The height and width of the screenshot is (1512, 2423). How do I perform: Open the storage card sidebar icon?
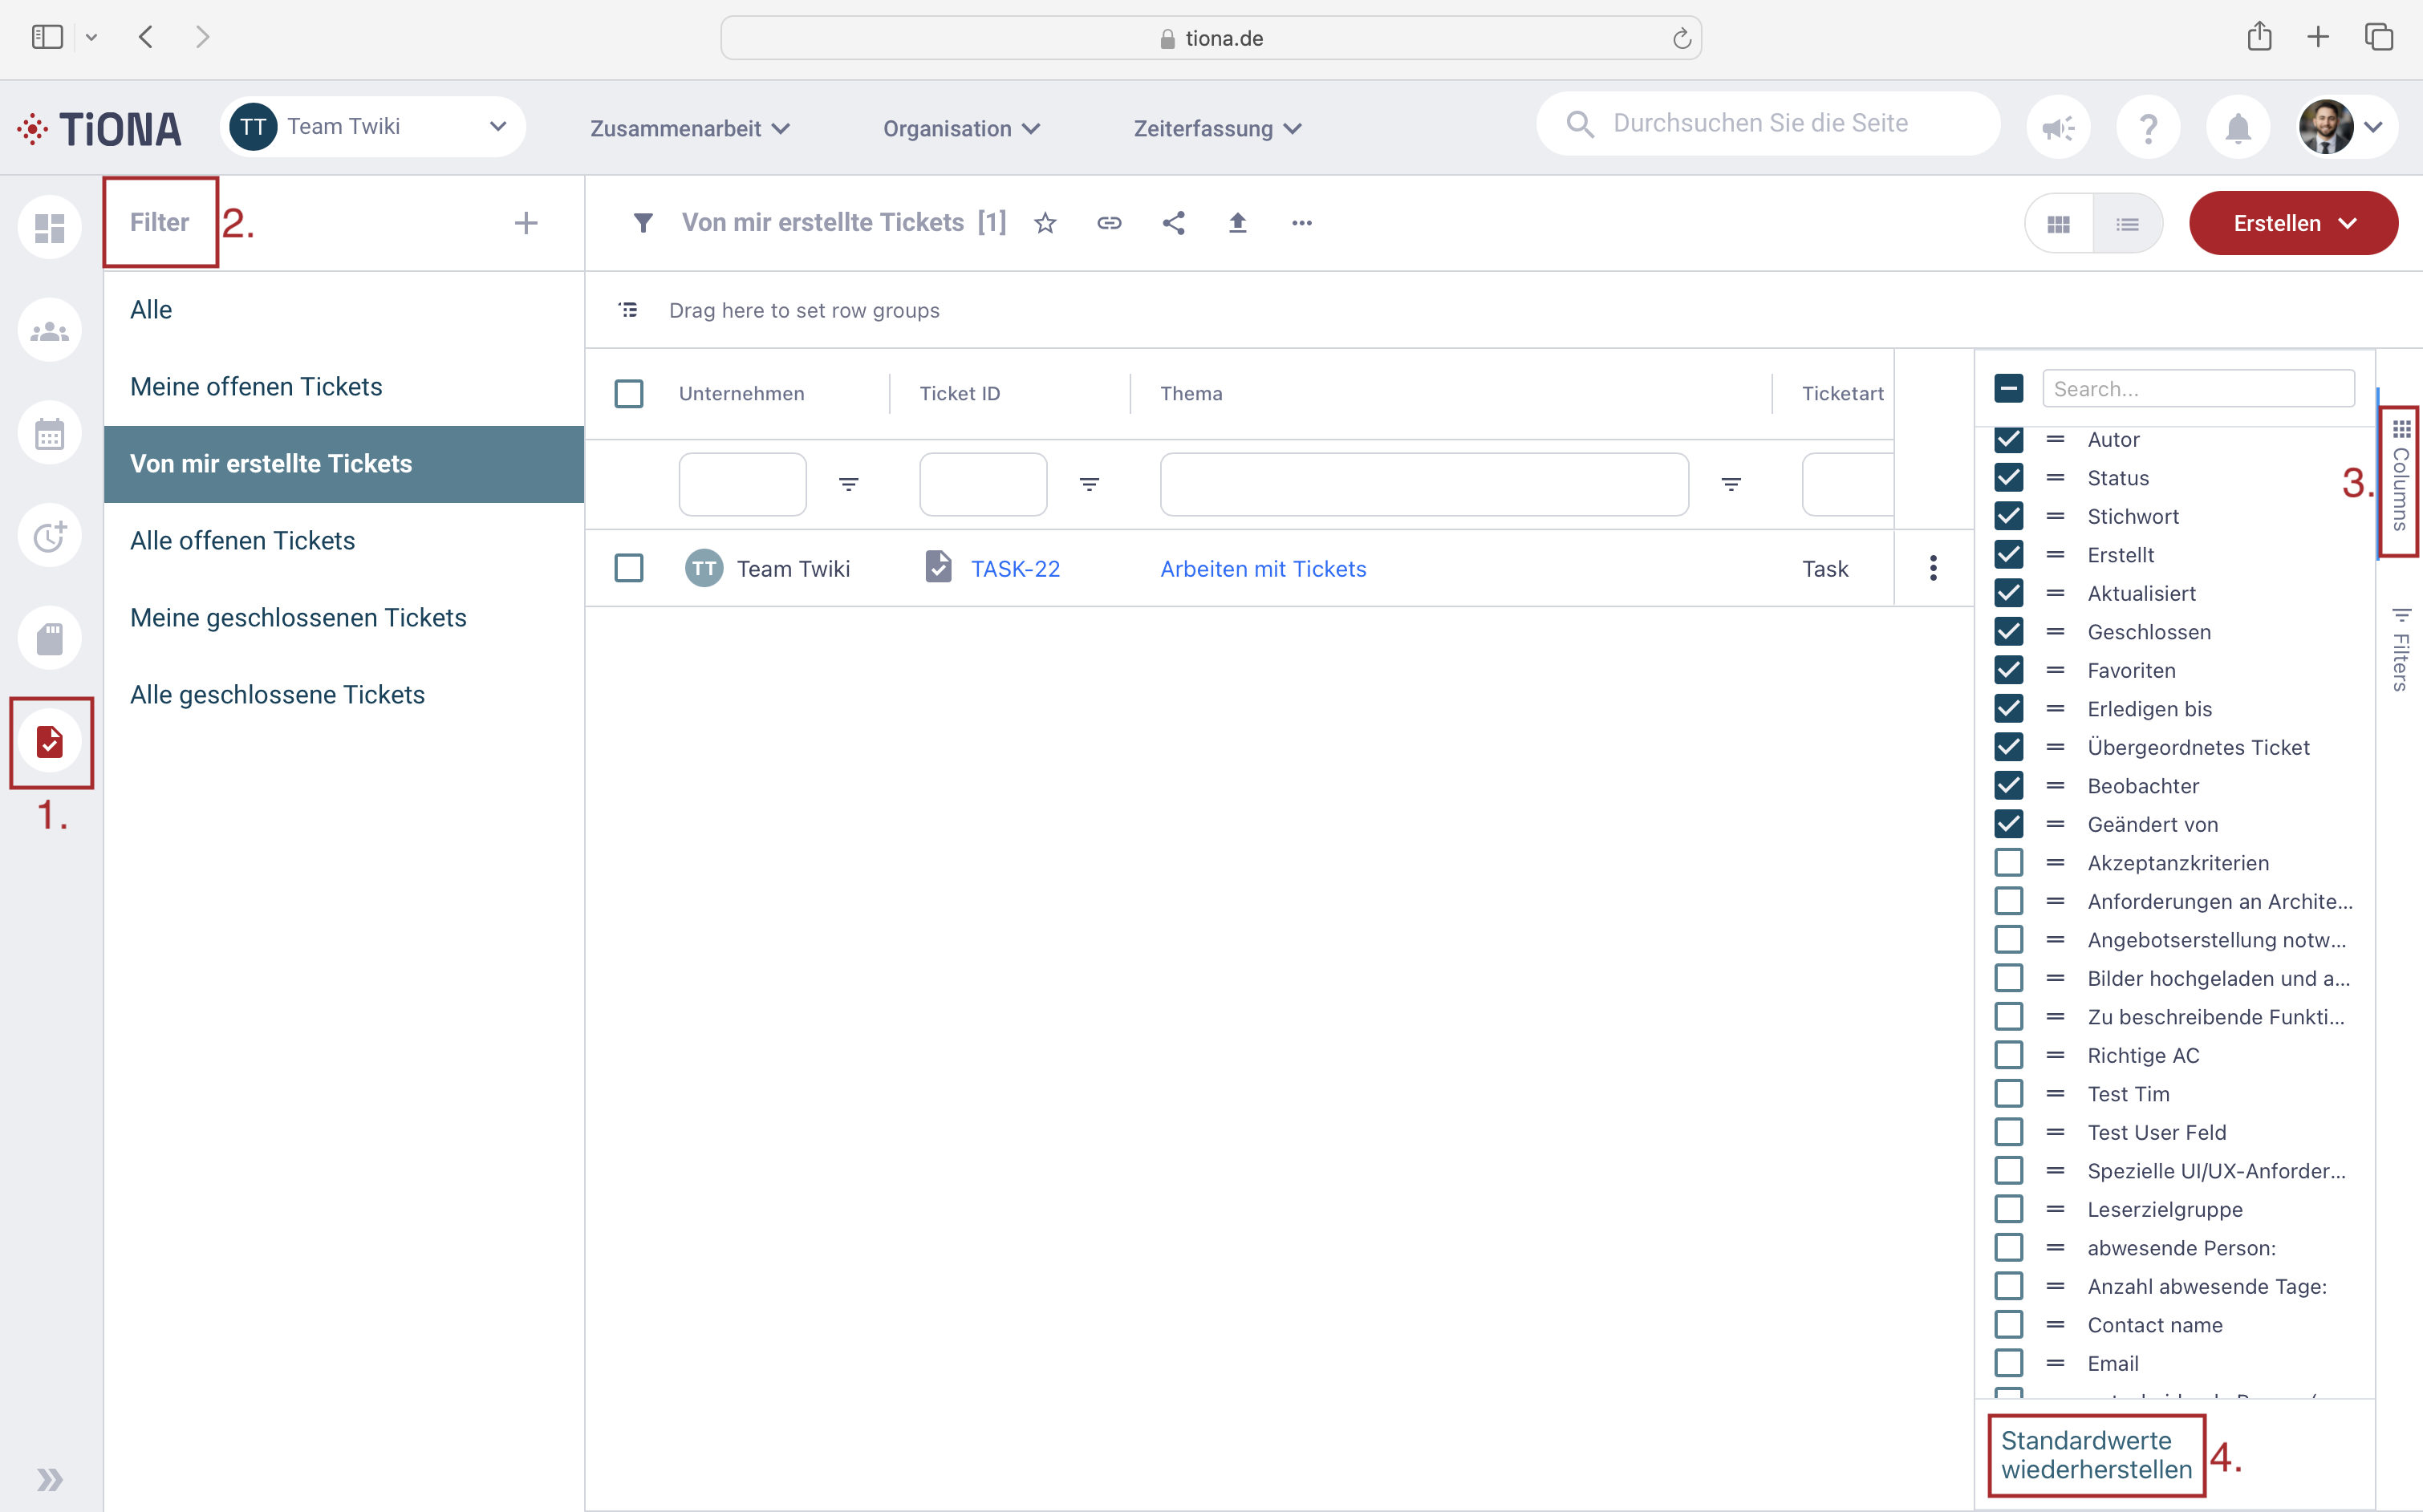click(x=49, y=638)
